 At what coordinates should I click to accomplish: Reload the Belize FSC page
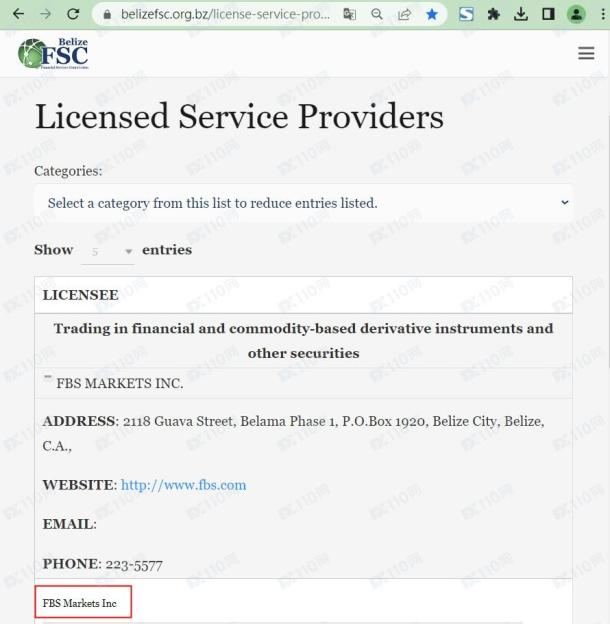pos(73,14)
